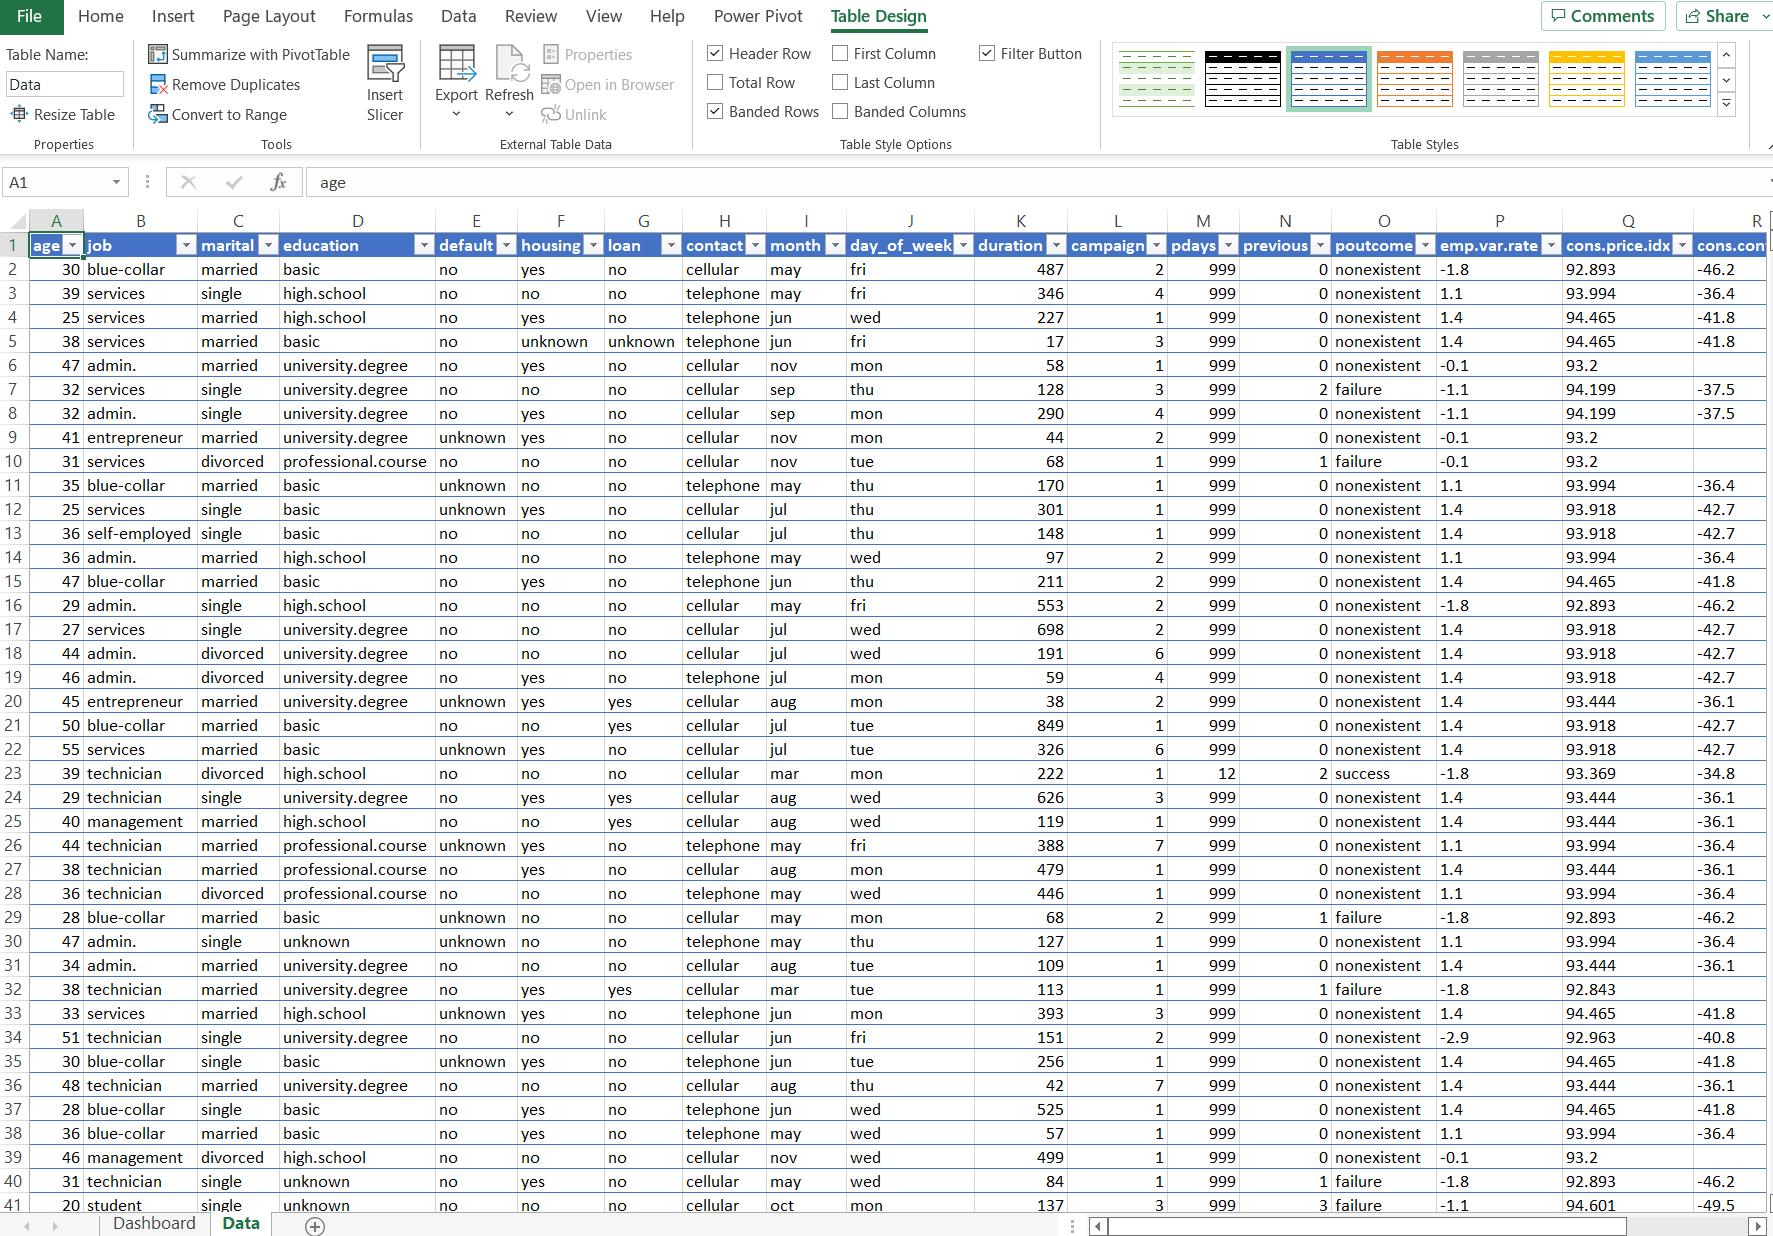Switch to the Dashboard sheet tab
Viewport: 1773px width, 1236px height.
(x=154, y=1223)
